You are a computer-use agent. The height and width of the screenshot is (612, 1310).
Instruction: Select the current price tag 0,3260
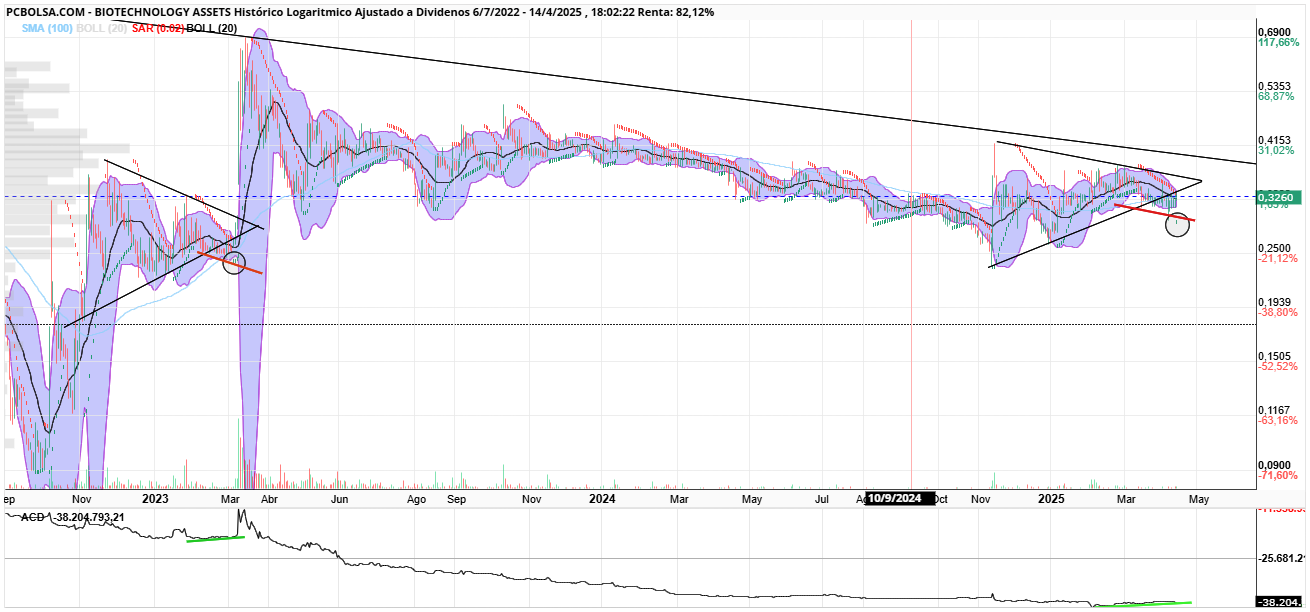coord(1277,197)
